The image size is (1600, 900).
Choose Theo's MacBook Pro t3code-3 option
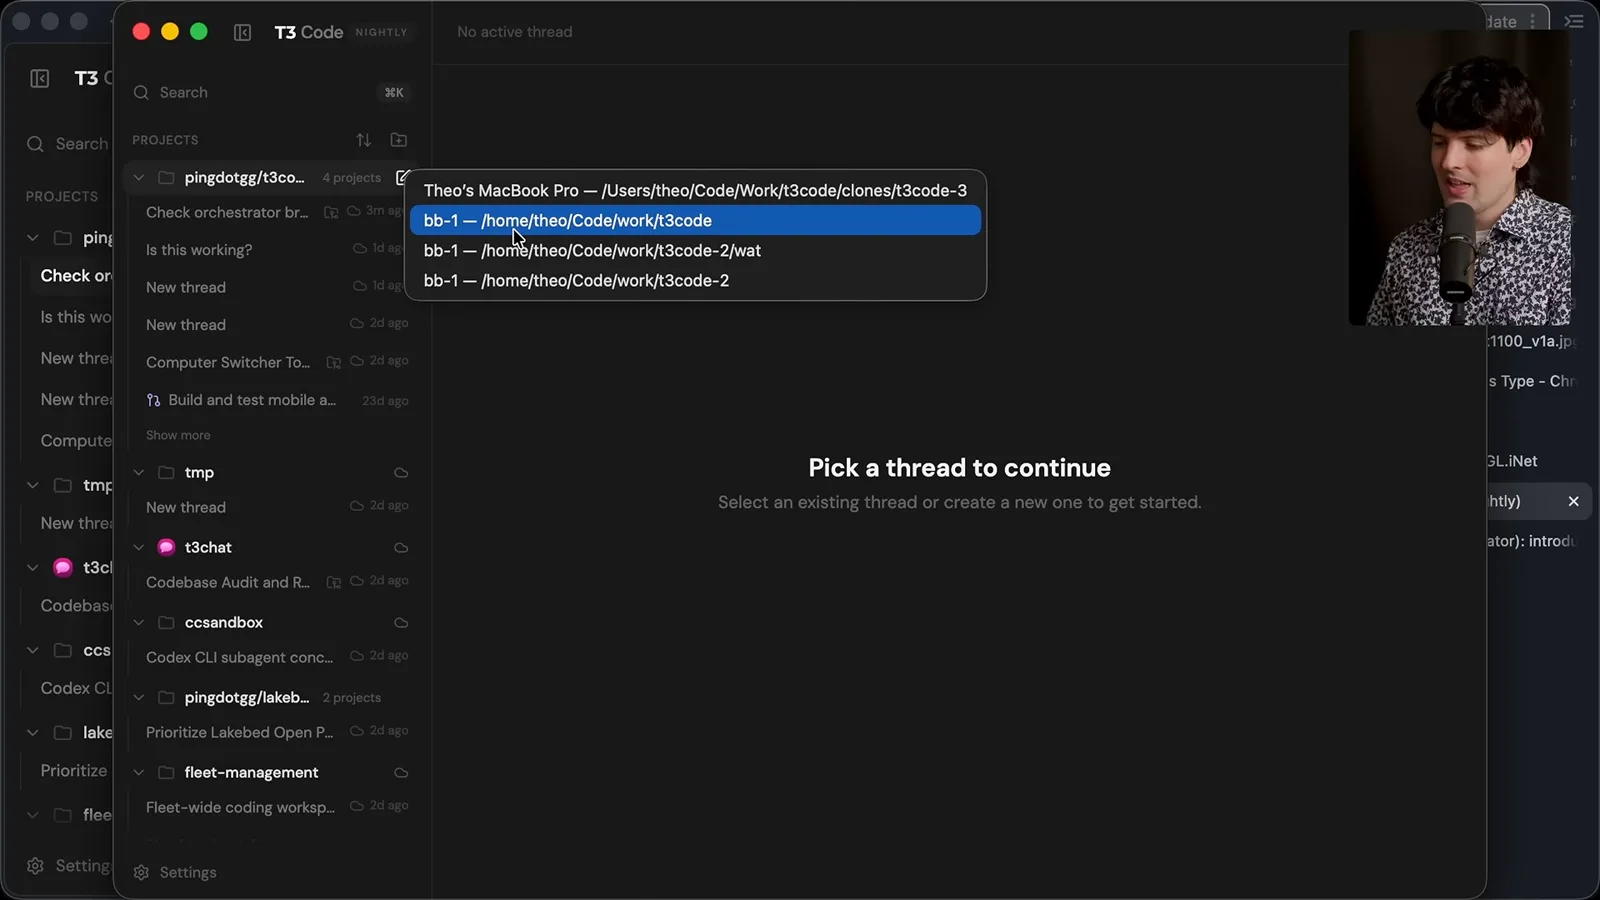click(695, 190)
